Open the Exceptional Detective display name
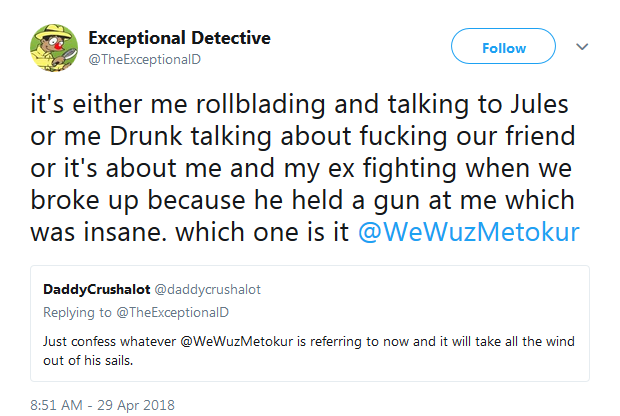Image resolution: width=620 pixels, height=416 pixels. point(179,38)
